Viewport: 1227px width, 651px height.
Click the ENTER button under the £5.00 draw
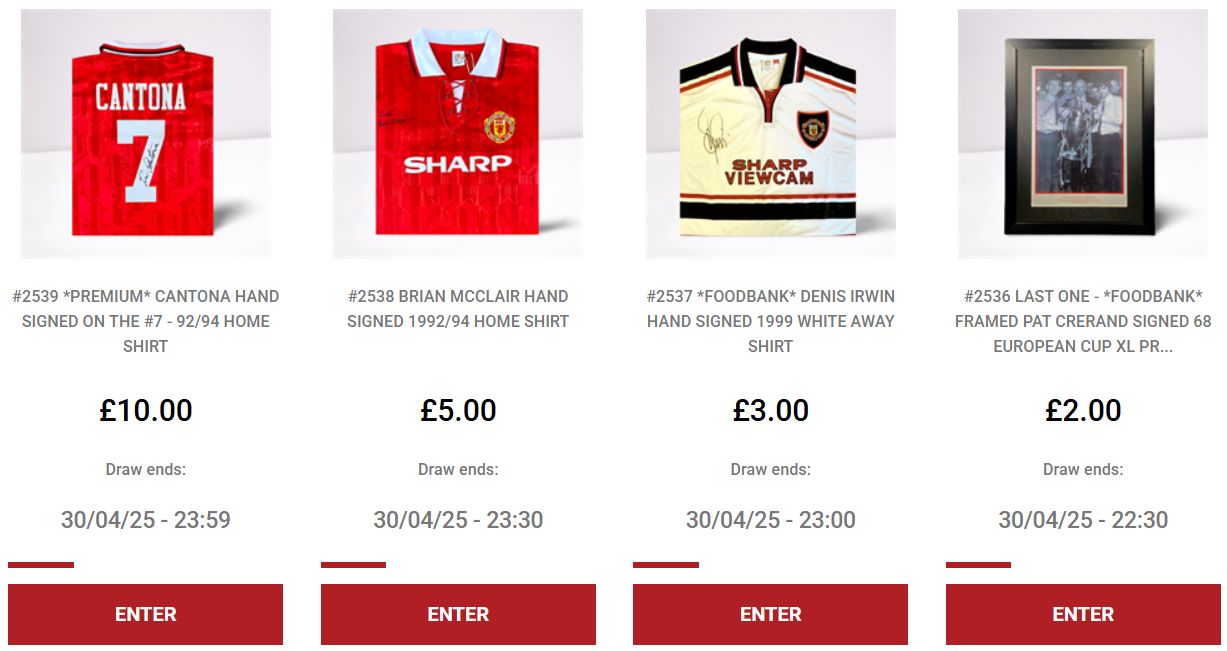(x=458, y=614)
